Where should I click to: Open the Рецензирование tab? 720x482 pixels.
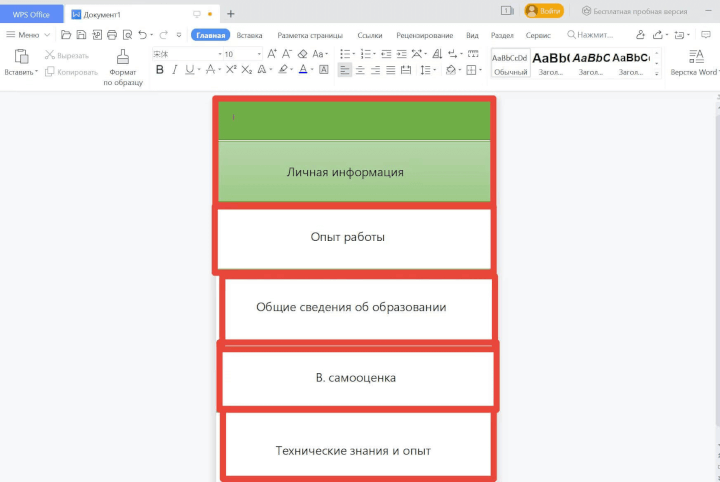click(425, 35)
